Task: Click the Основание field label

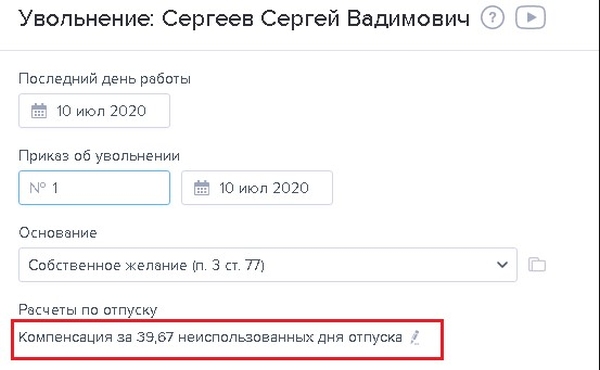Action: [x=58, y=233]
